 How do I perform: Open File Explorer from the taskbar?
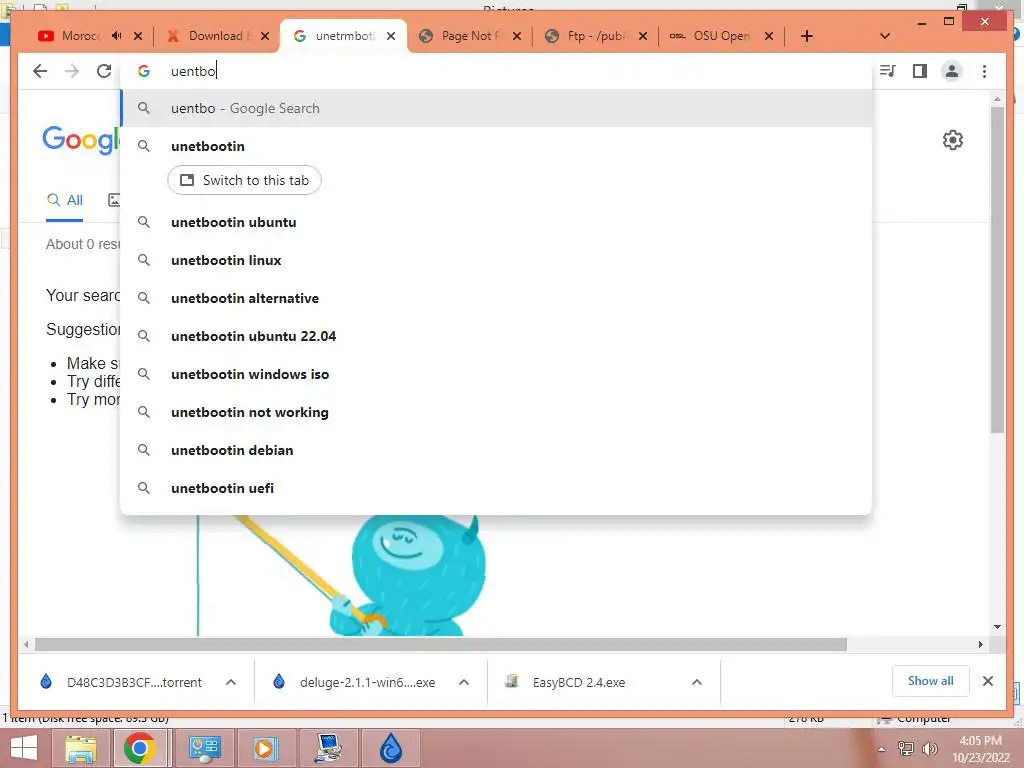pyautogui.click(x=80, y=748)
